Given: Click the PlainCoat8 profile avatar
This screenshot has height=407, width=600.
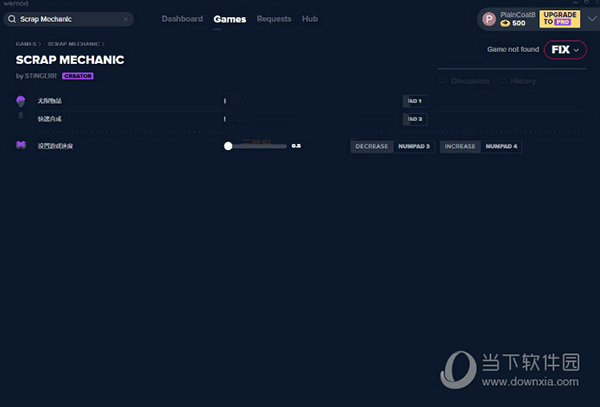Looking at the screenshot, I should pyautogui.click(x=489, y=19).
